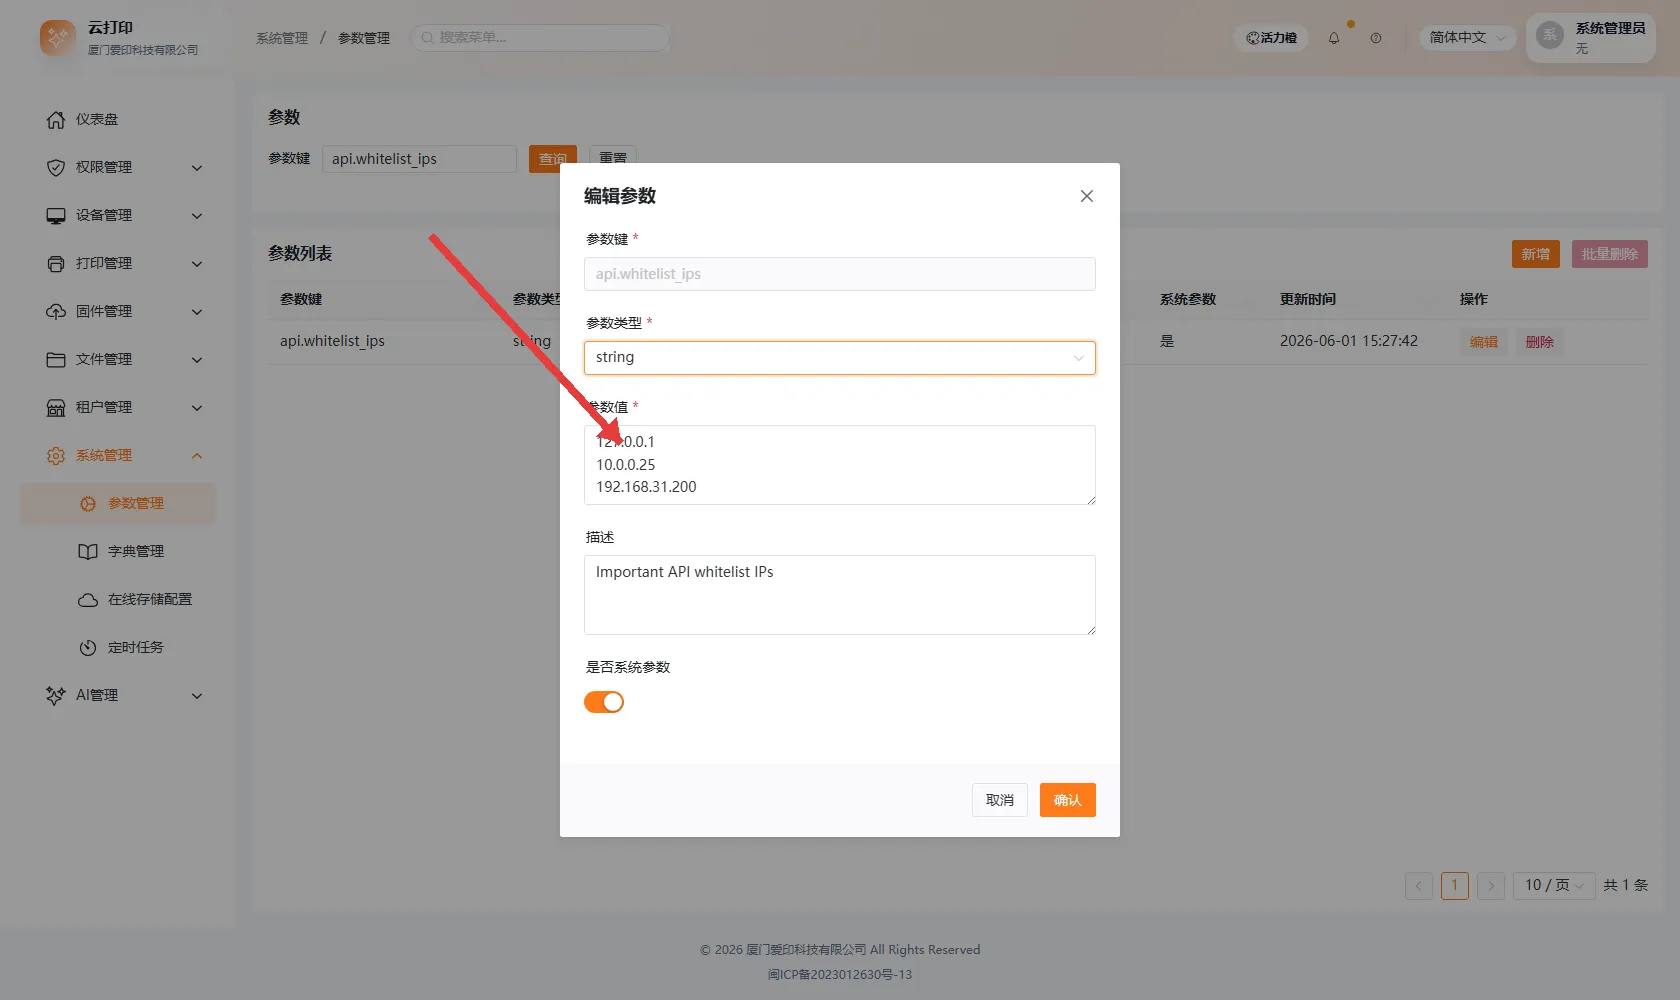Image resolution: width=1680 pixels, height=1000 pixels.
Task: Expand the AI管理 chevron
Action: coord(197,696)
